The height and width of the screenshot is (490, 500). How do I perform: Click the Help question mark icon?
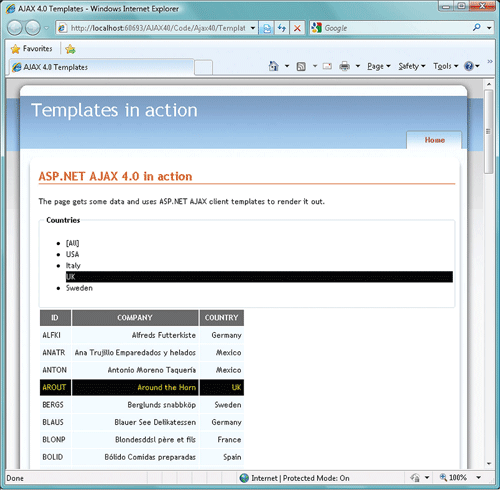point(469,66)
